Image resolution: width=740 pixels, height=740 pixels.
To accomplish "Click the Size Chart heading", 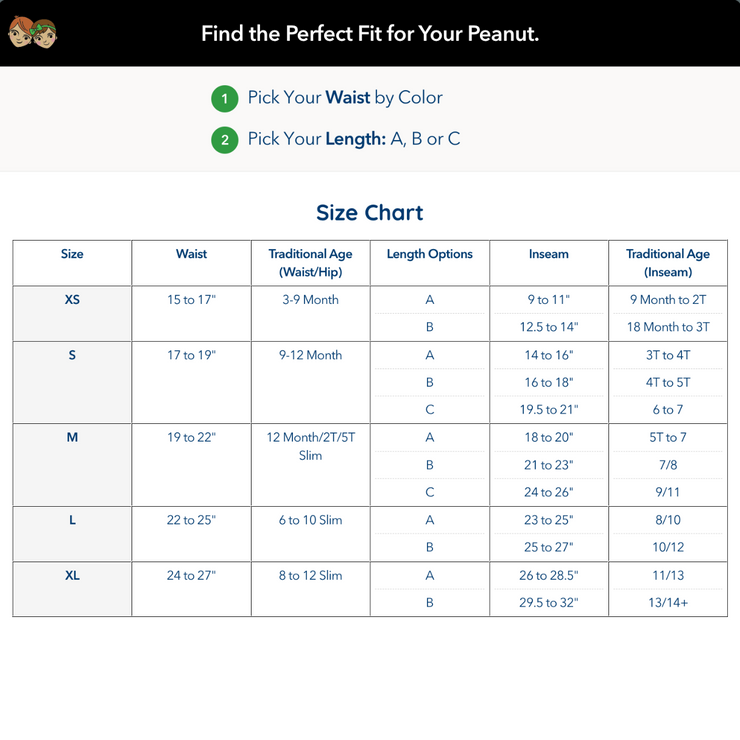I will (370, 212).
